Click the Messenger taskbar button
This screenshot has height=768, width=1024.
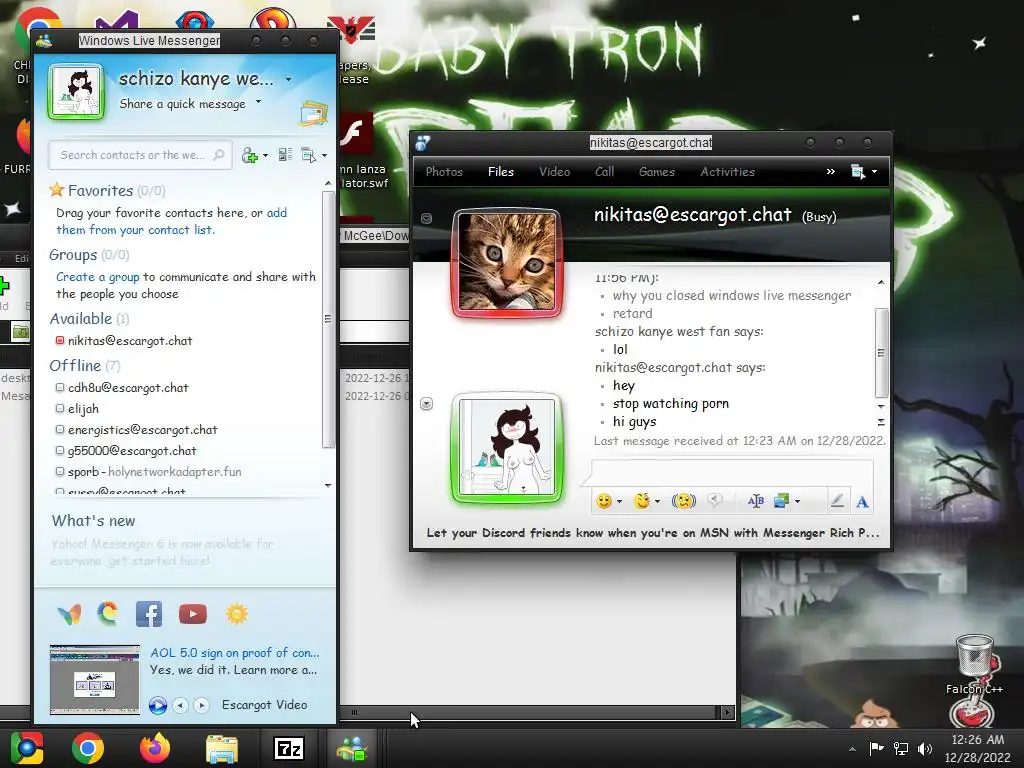click(x=352, y=748)
